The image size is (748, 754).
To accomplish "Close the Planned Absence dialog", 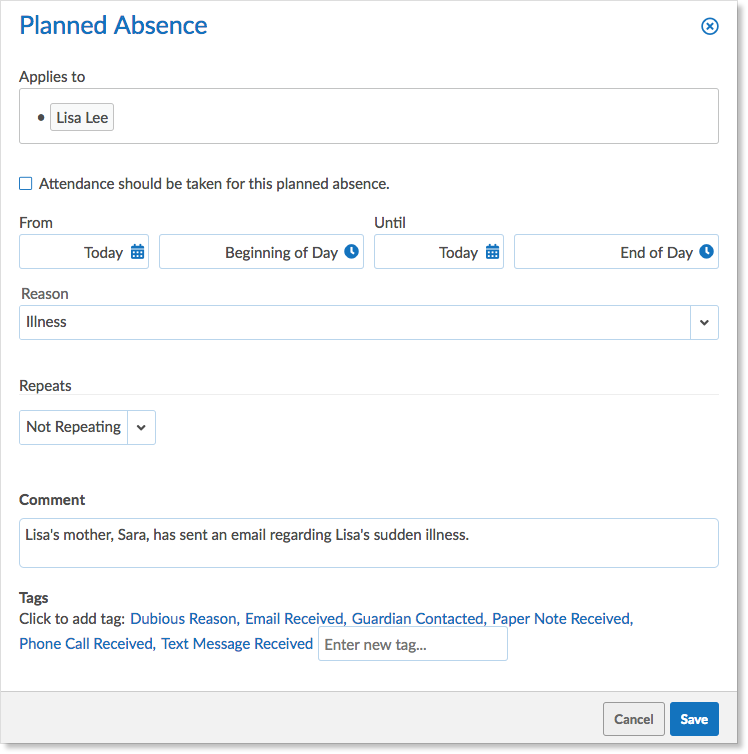I will (x=710, y=26).
